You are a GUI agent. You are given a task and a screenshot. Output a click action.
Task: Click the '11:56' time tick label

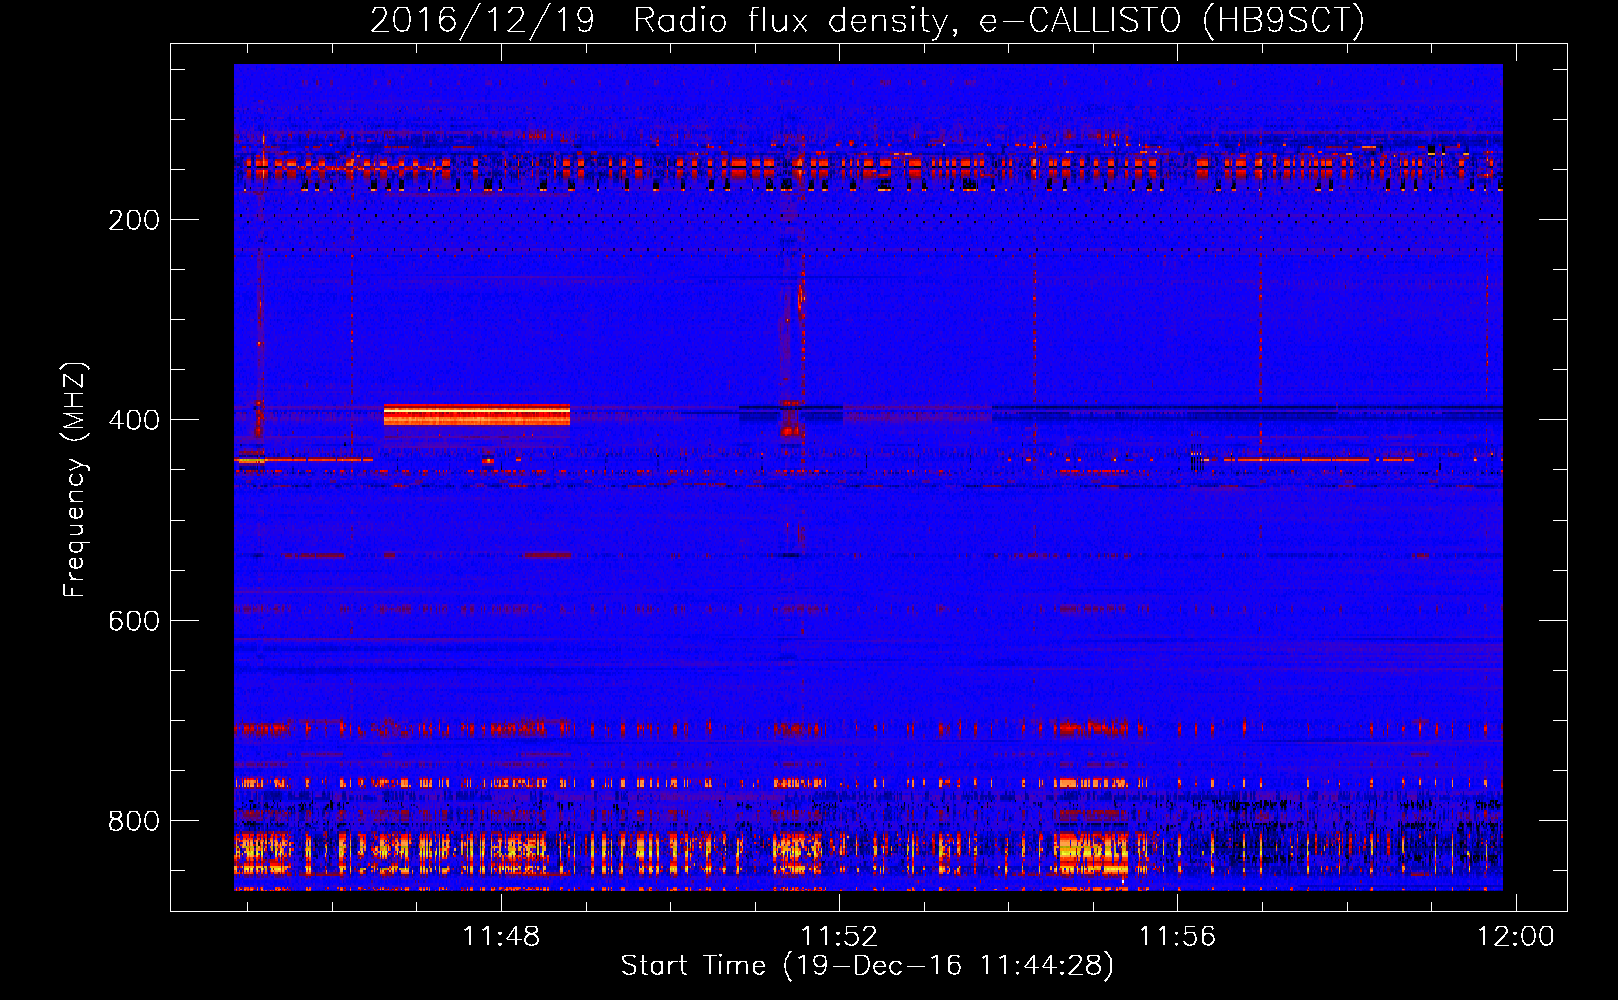click(x=1178, y=936)
